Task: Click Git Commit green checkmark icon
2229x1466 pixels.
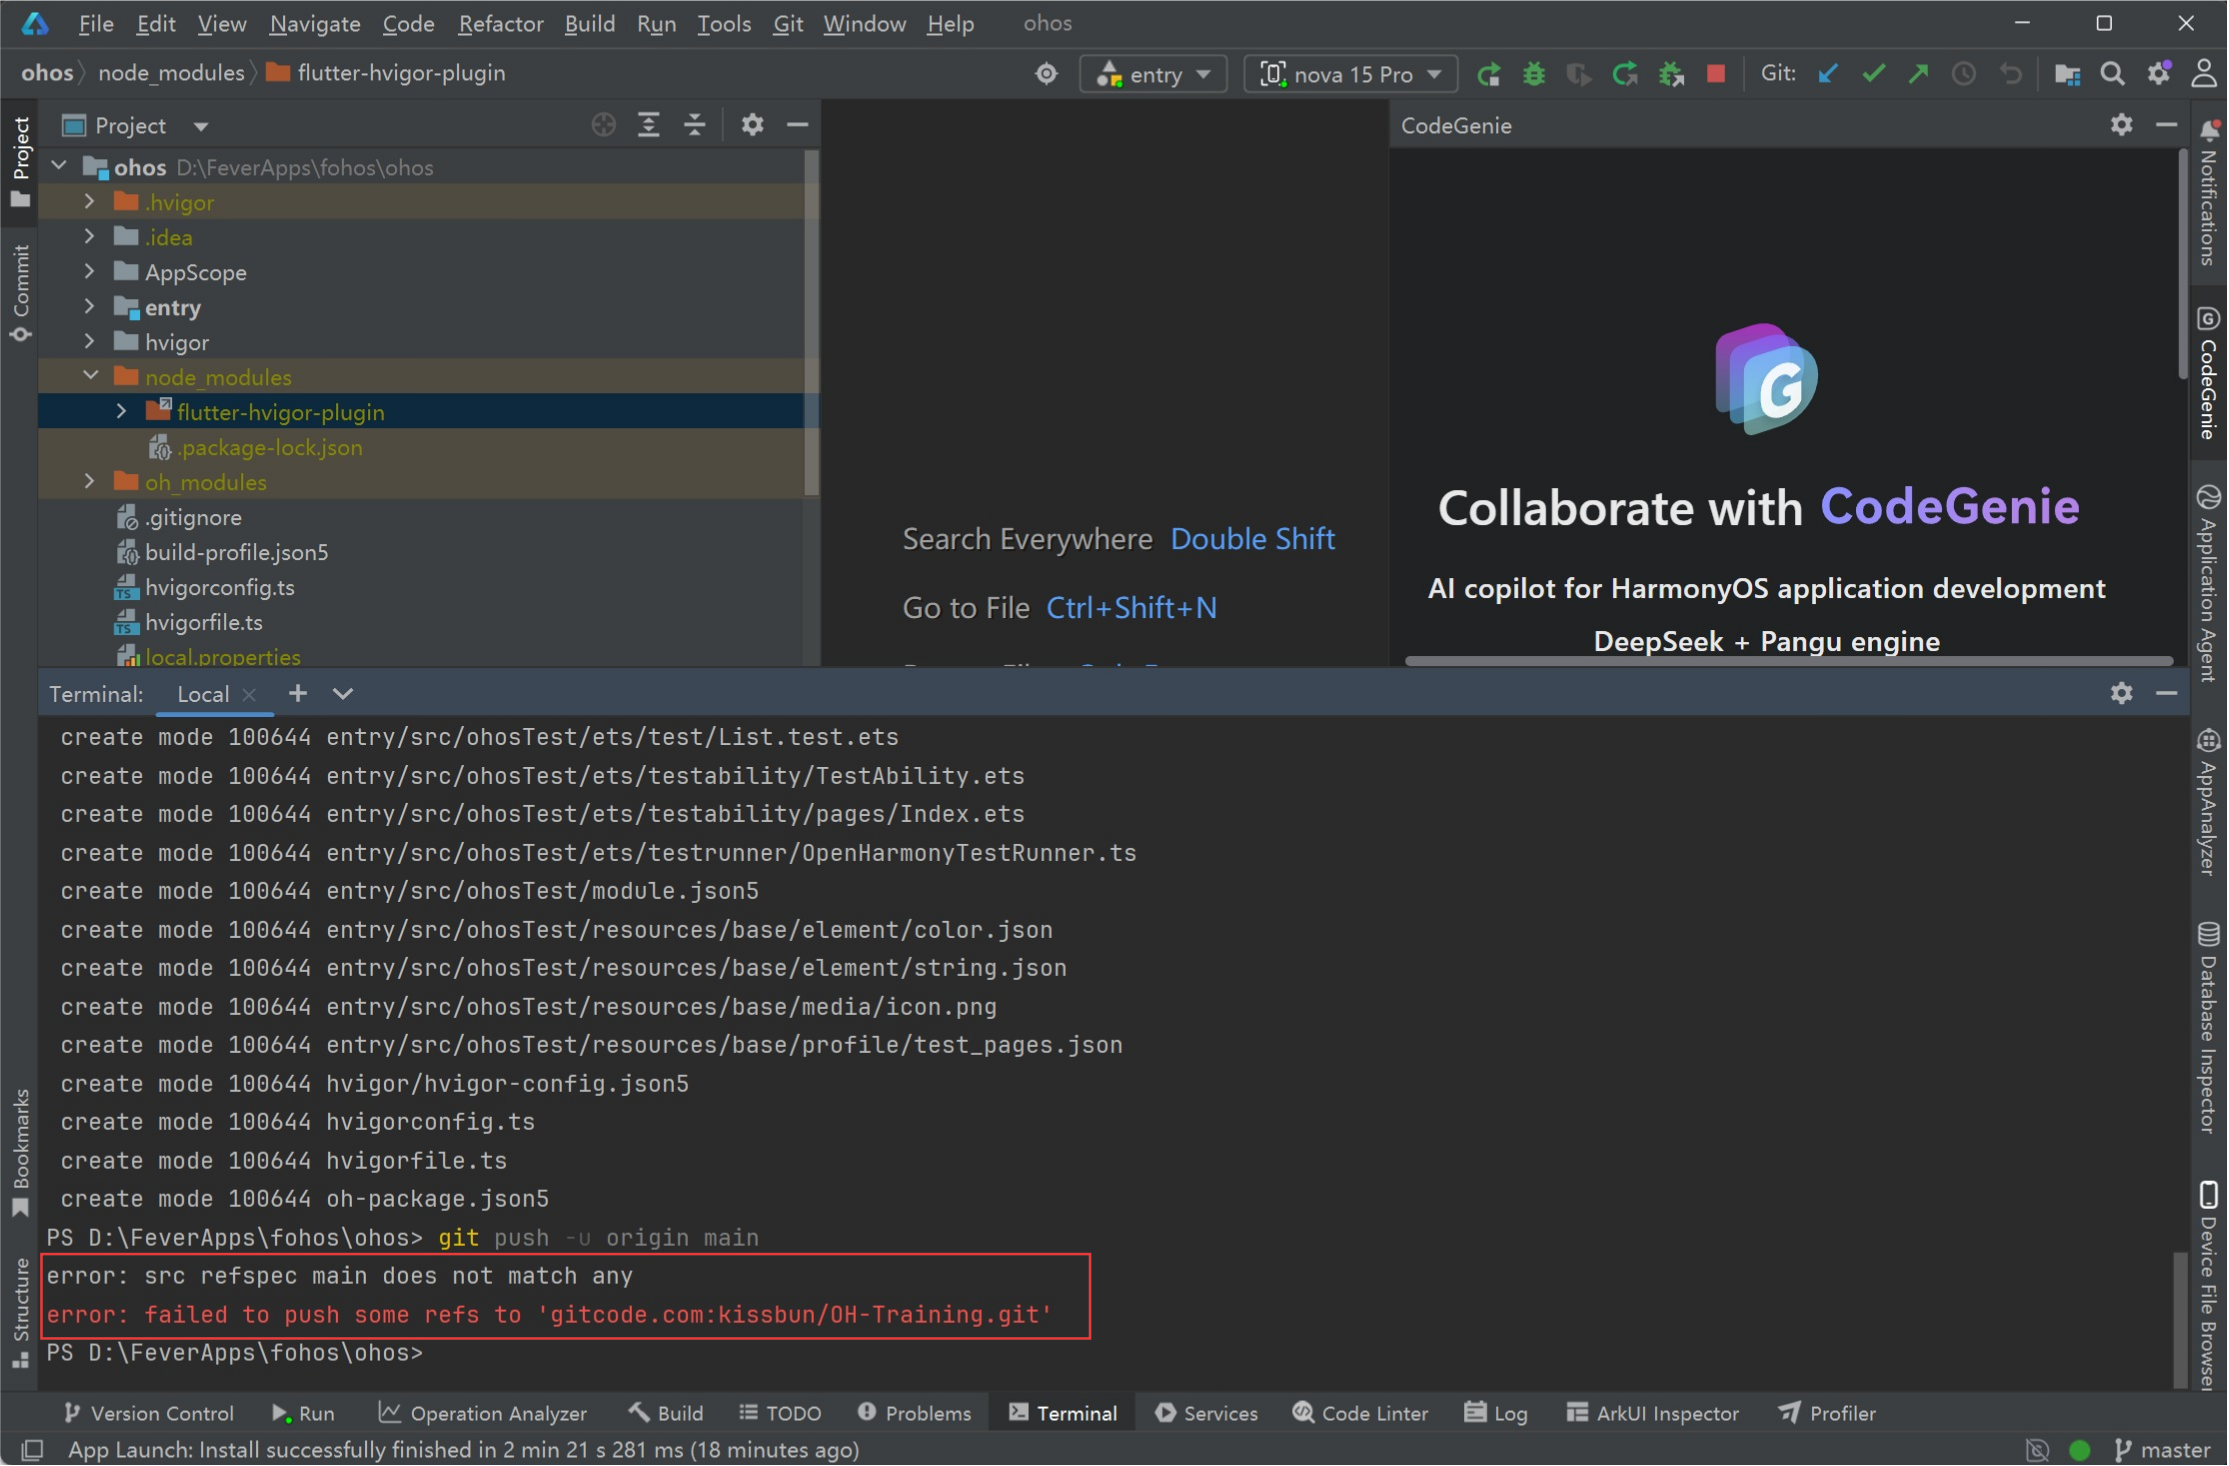Action: click(1873, 74)
